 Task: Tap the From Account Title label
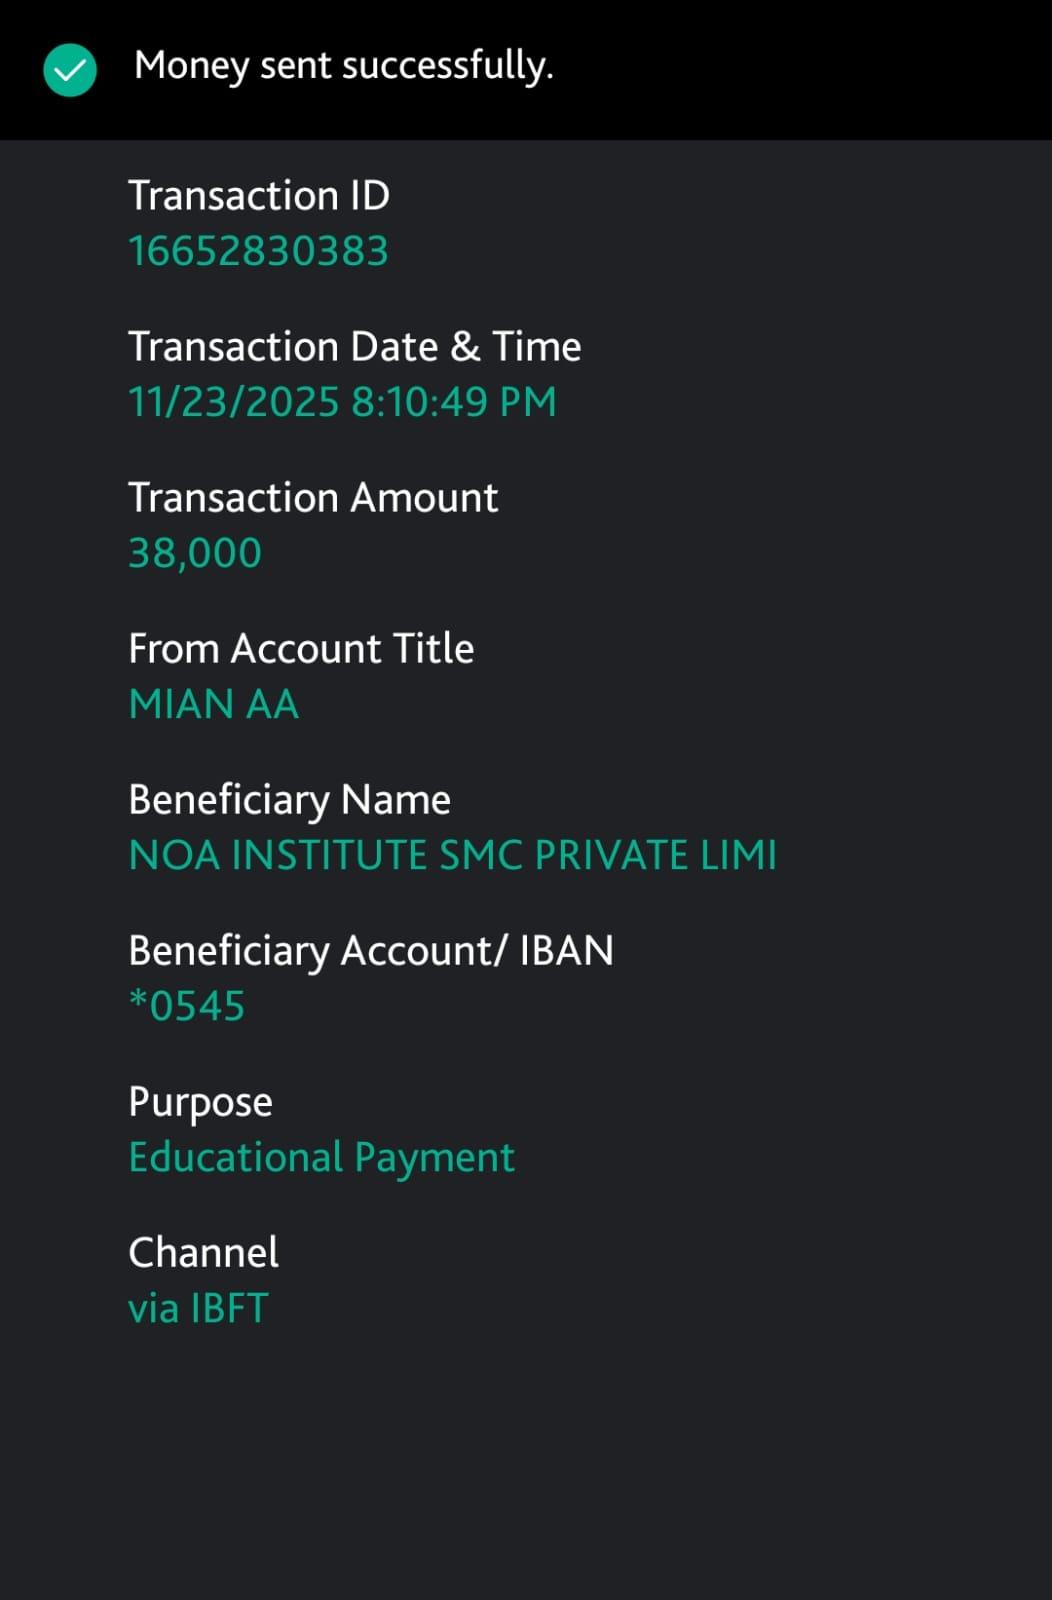pyautogui.click(x=301, y=649)
